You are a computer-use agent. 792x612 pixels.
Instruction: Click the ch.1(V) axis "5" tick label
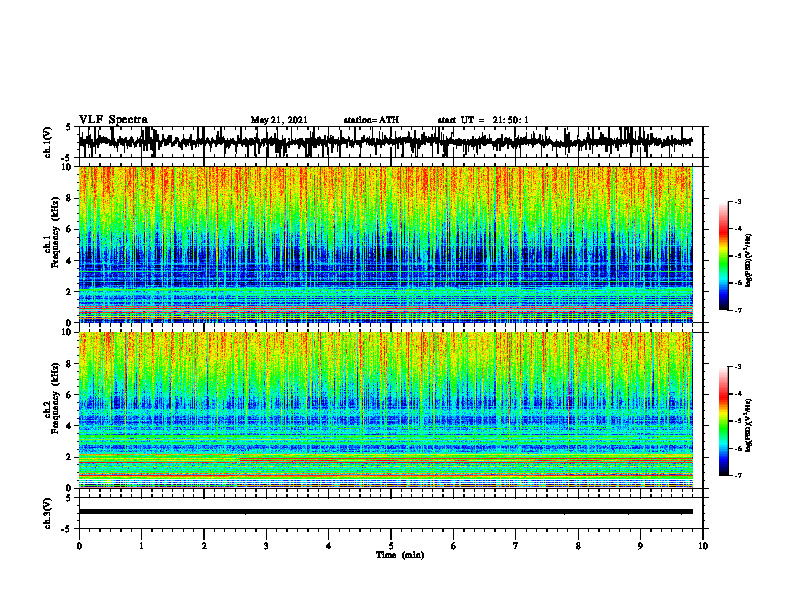pos(68,128)
